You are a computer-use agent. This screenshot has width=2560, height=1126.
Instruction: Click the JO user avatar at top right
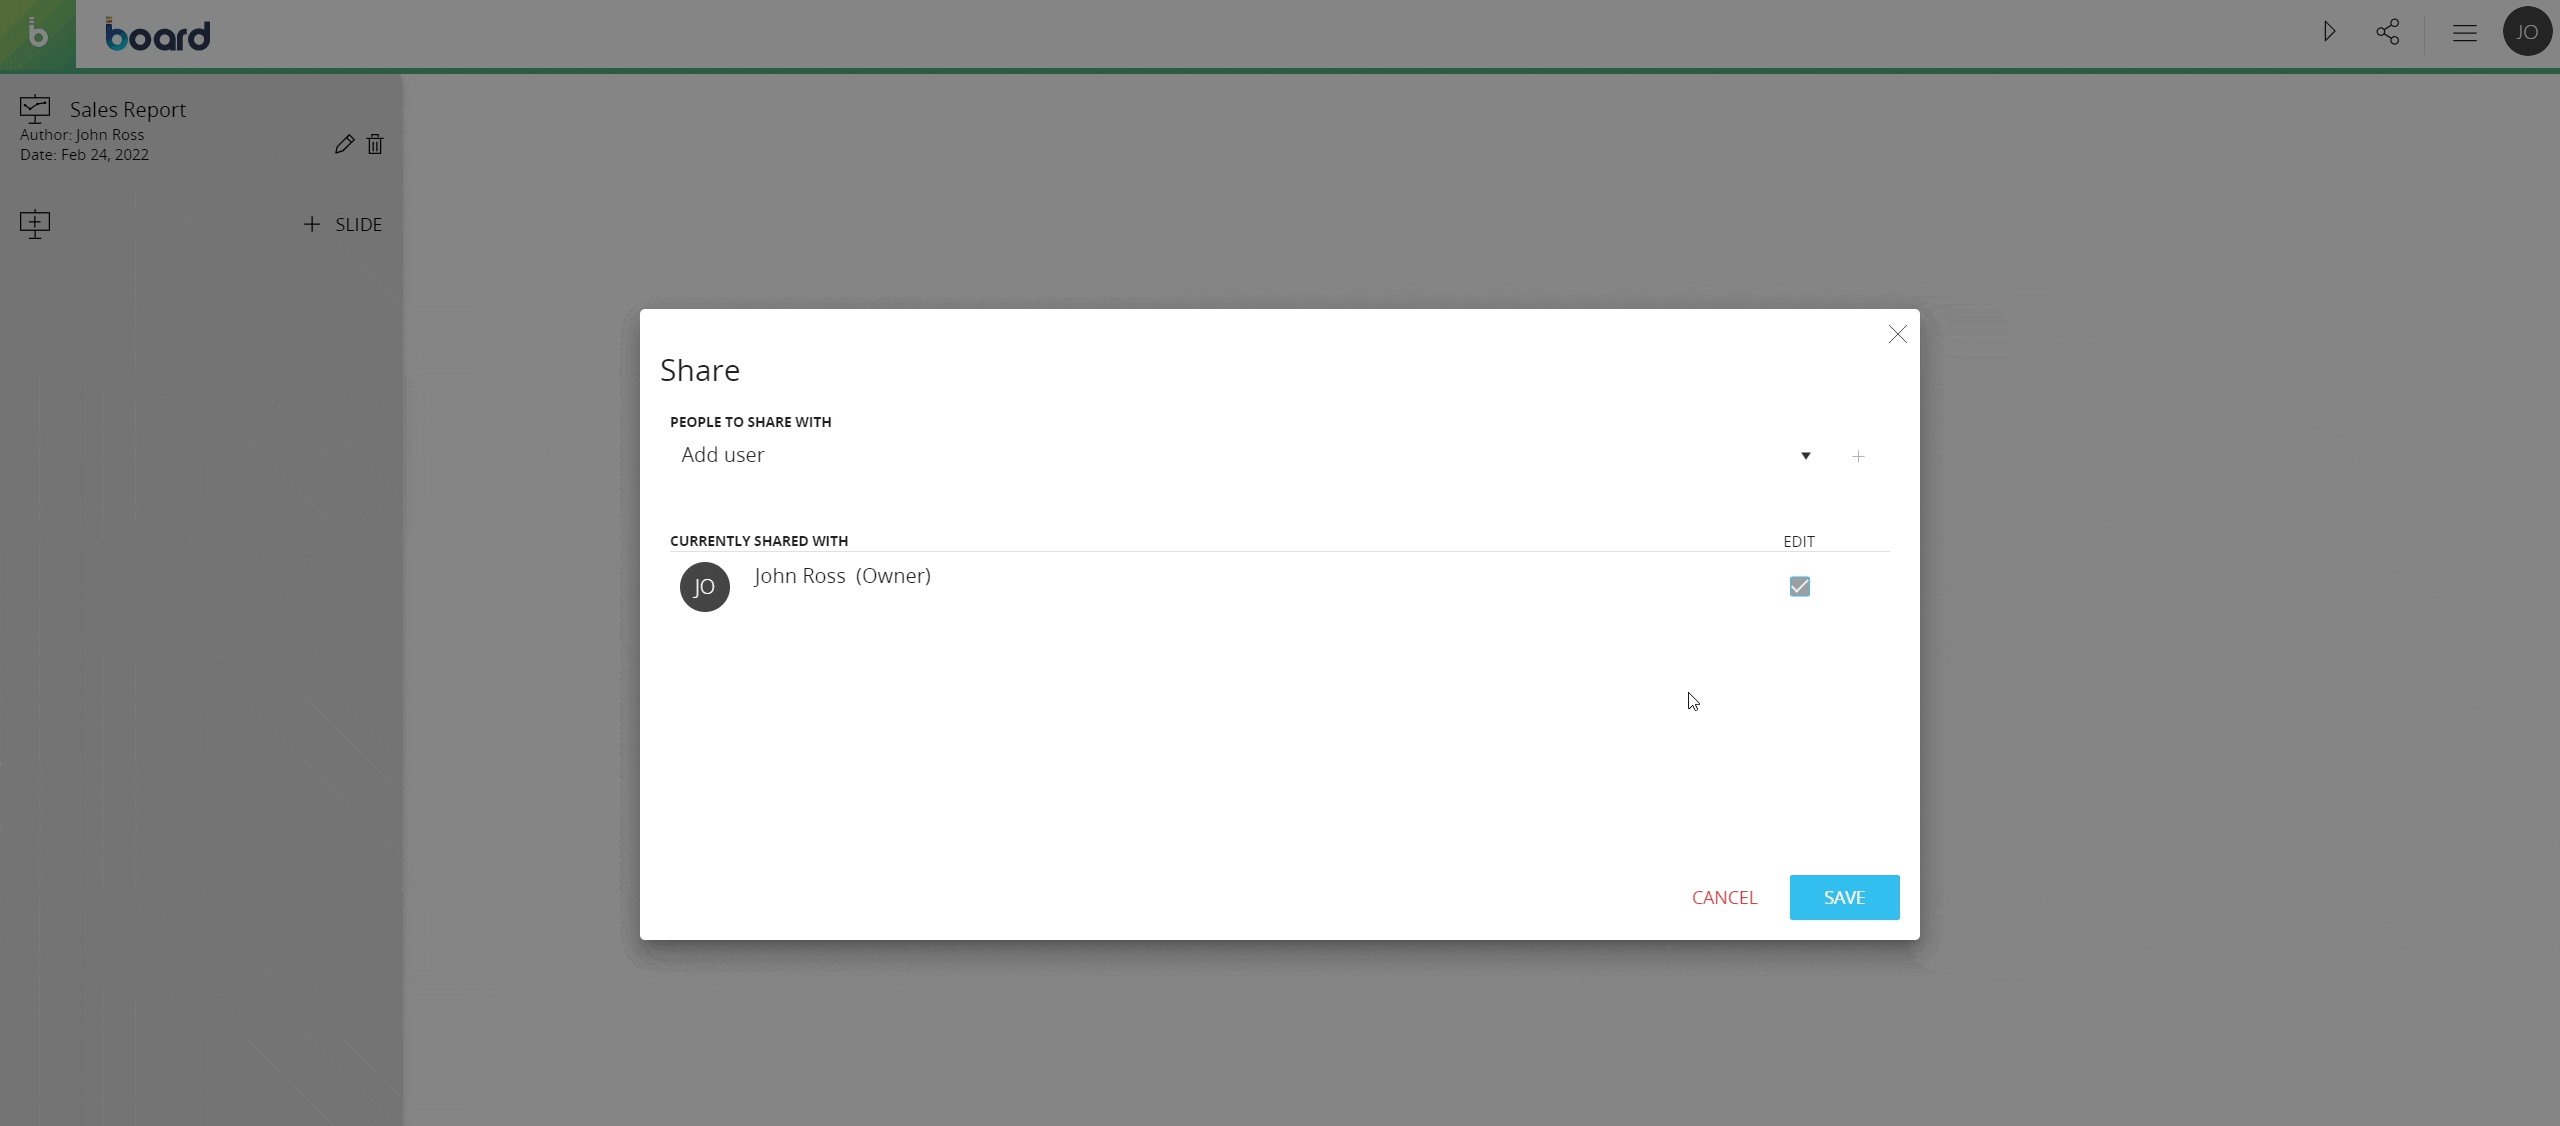coord(2526,32)
